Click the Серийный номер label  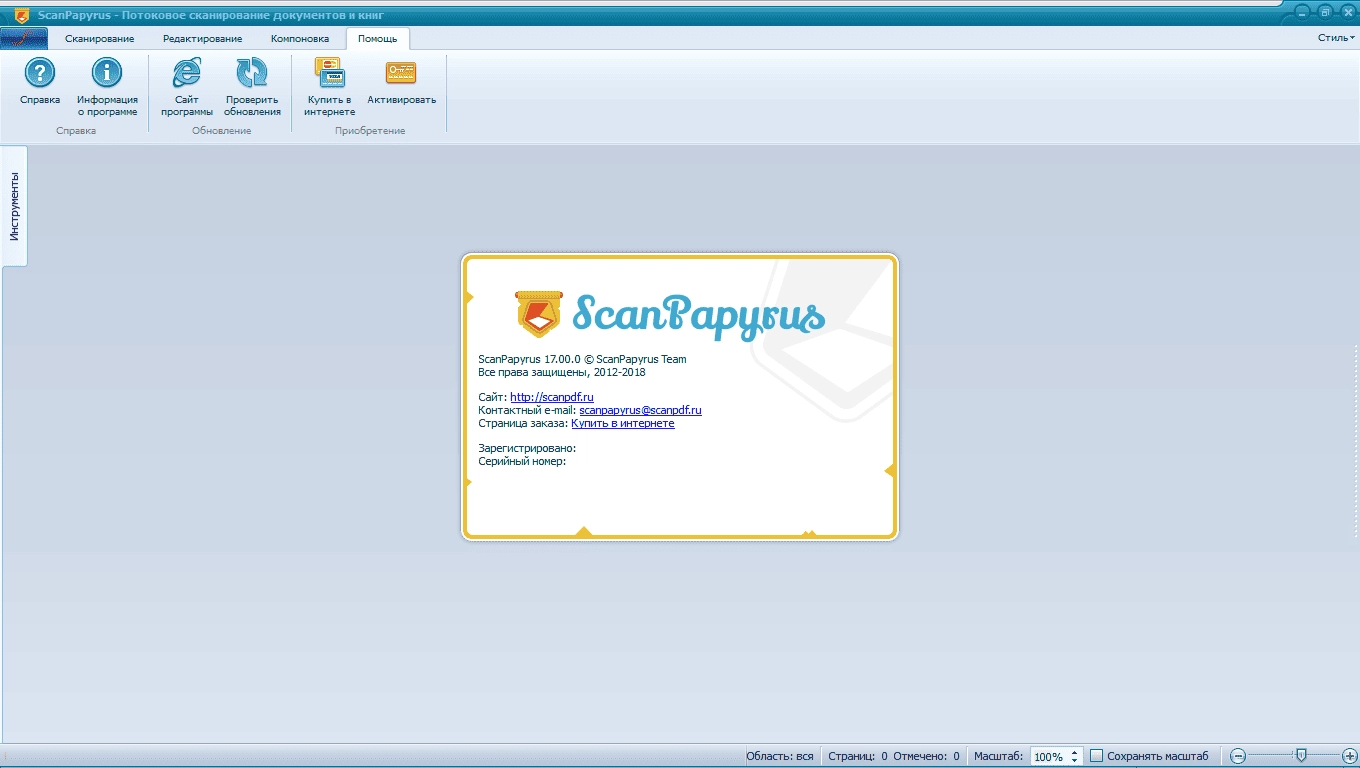523,461
